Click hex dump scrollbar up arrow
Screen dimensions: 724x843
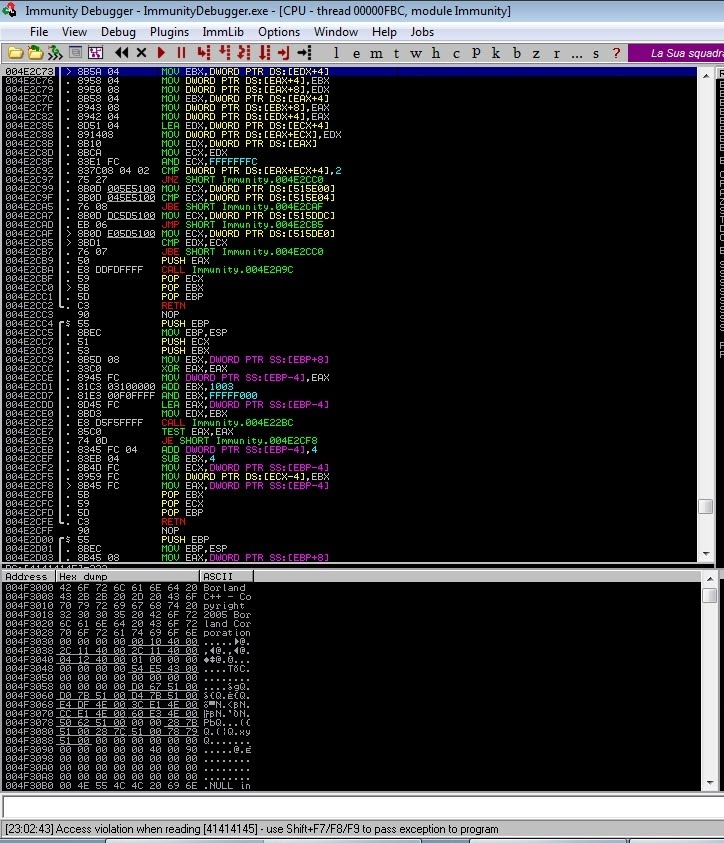(x=709, y=578)
